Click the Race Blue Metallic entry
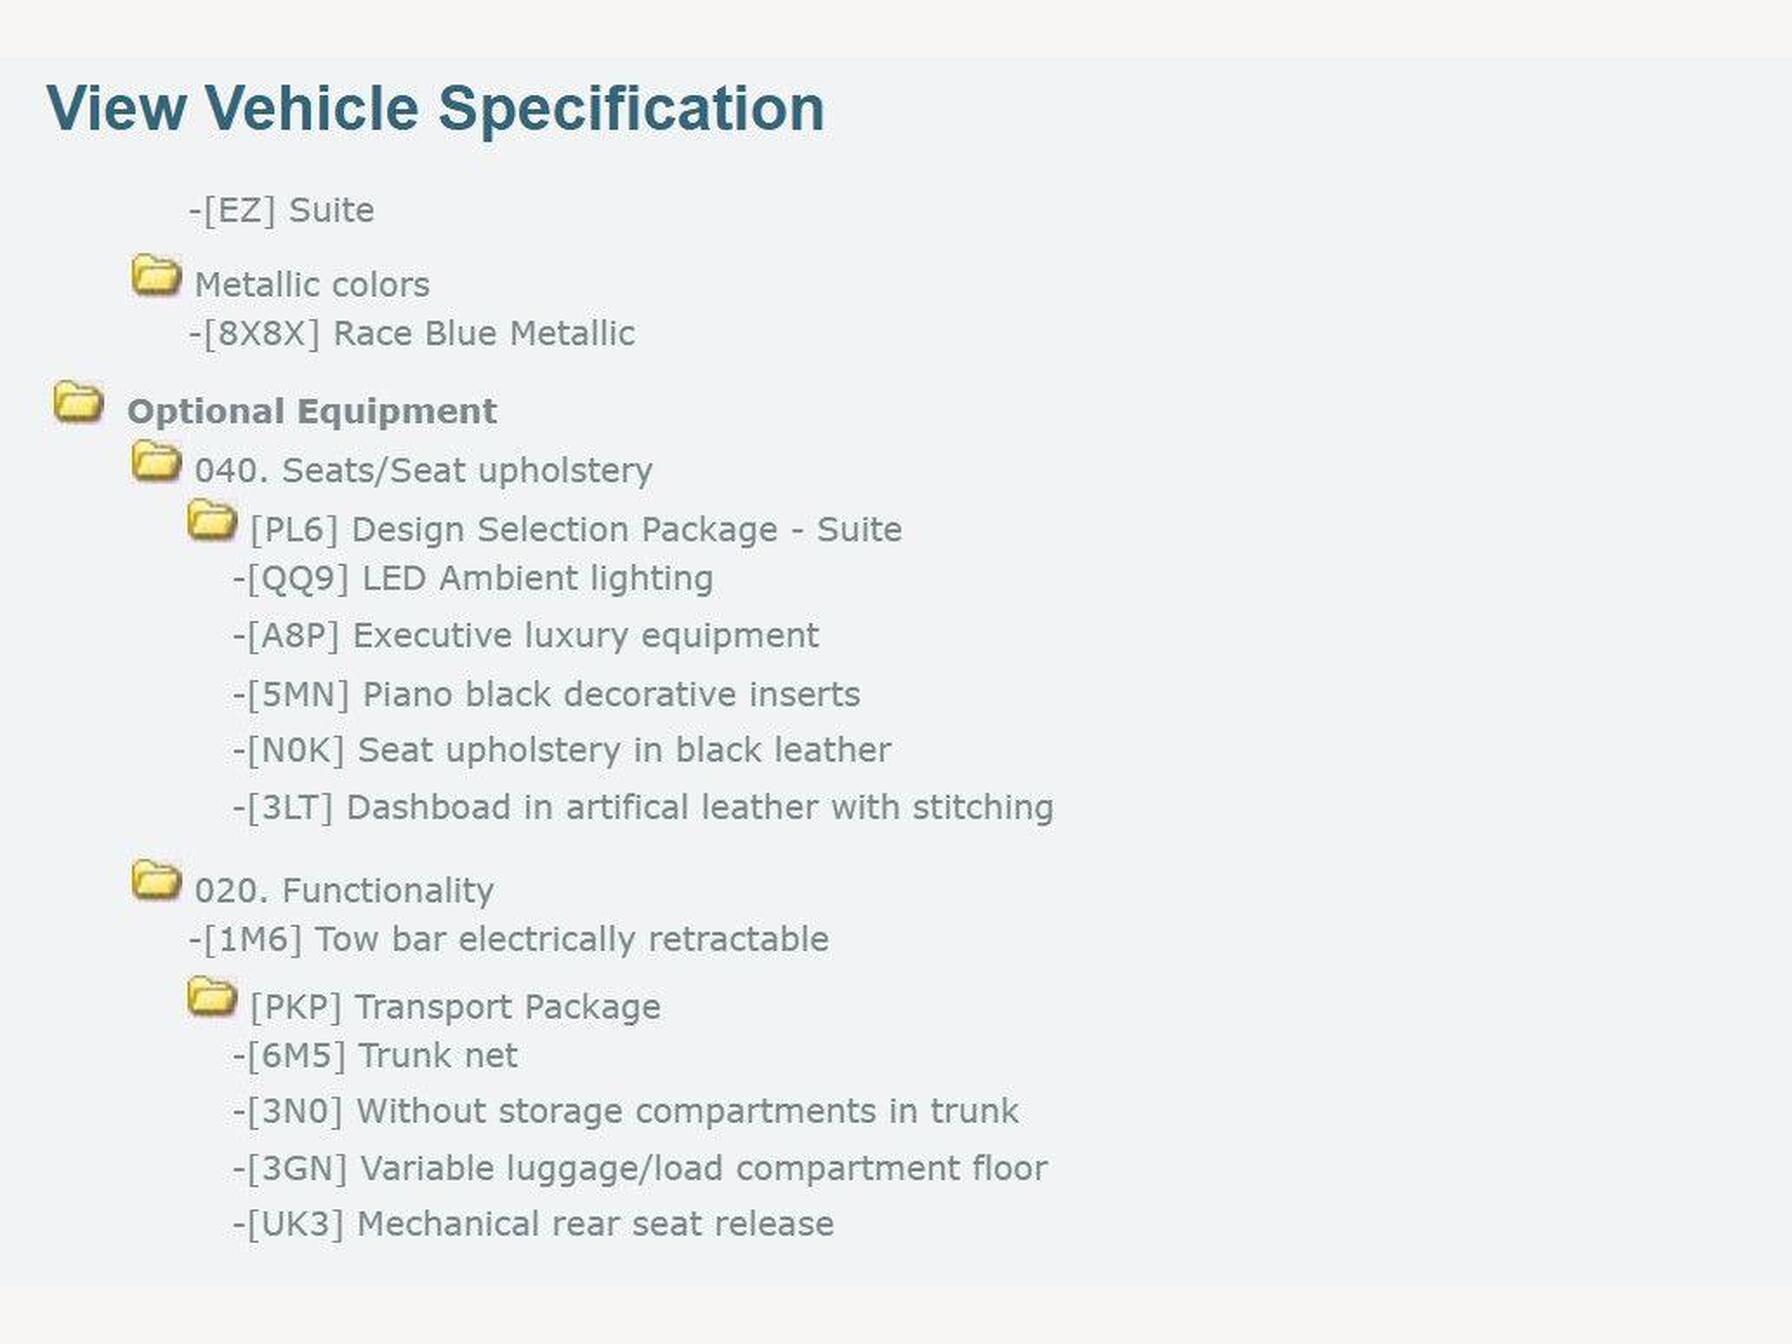This screenshot has width=1792, height=1344. tap(412, 333)
